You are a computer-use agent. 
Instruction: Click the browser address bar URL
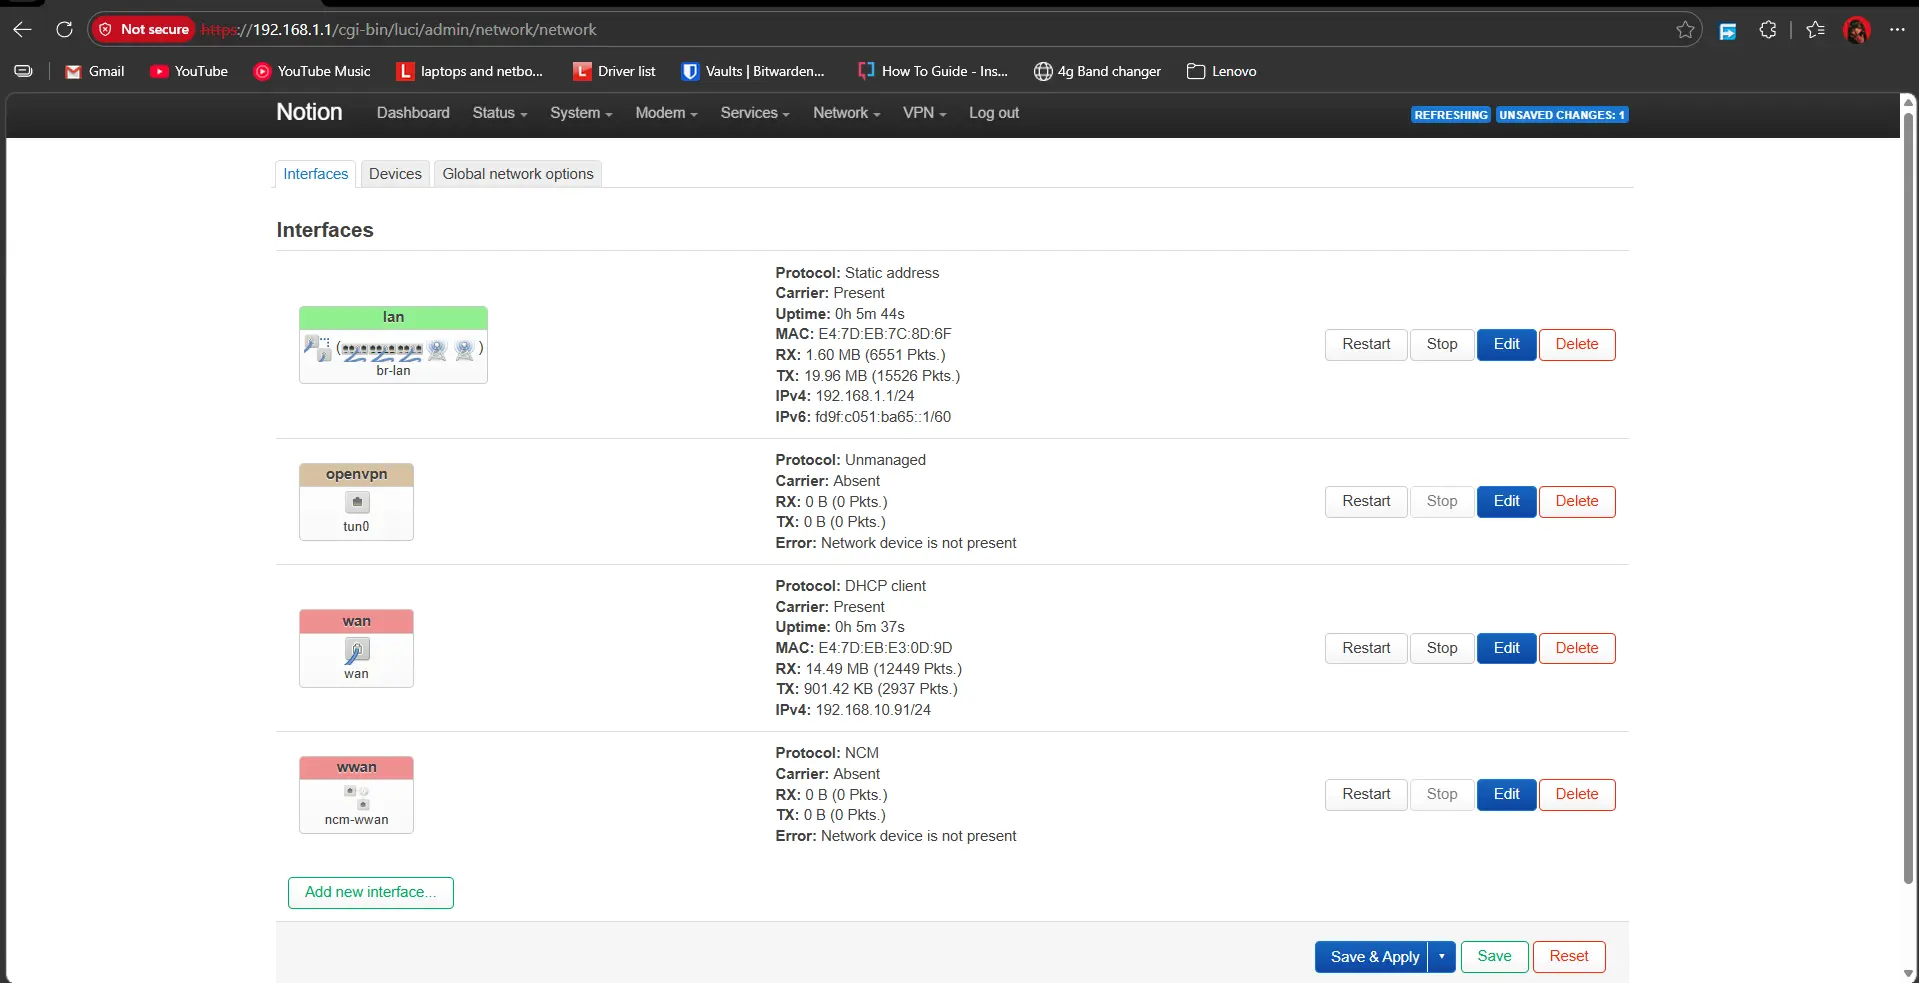coord(400,30)
